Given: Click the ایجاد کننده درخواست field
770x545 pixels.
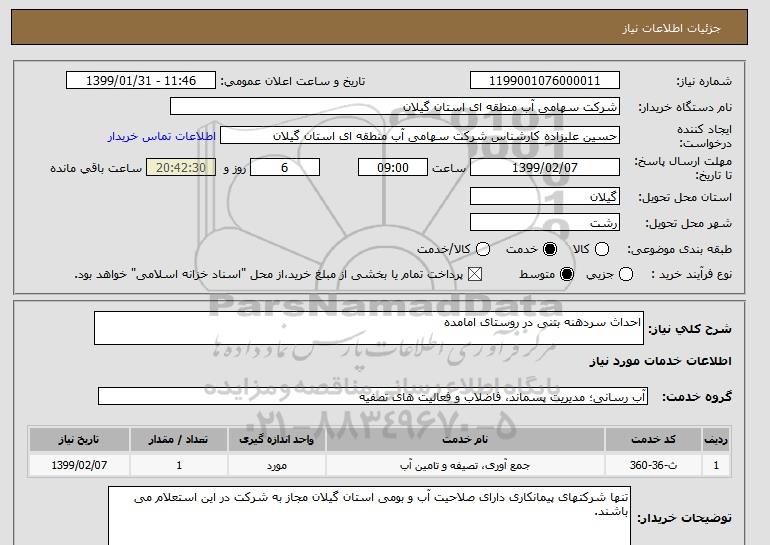Looking at the screenshot, I should click(x=420, y=136).
